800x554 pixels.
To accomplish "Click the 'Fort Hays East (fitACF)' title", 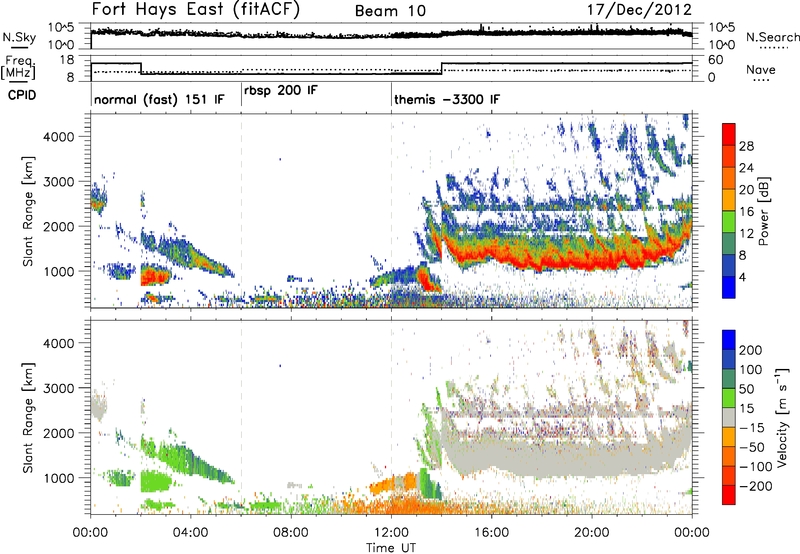I will pos(195,9).
